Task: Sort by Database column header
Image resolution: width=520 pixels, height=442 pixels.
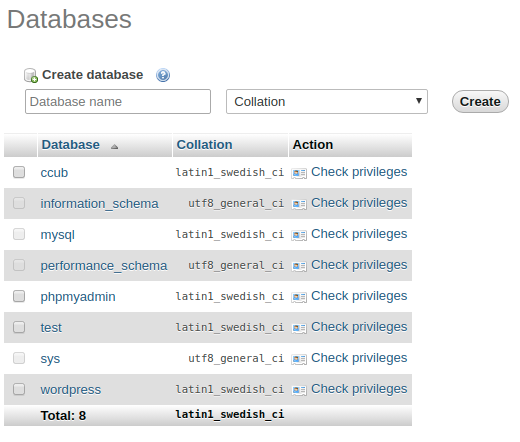Action: point(71,145)
